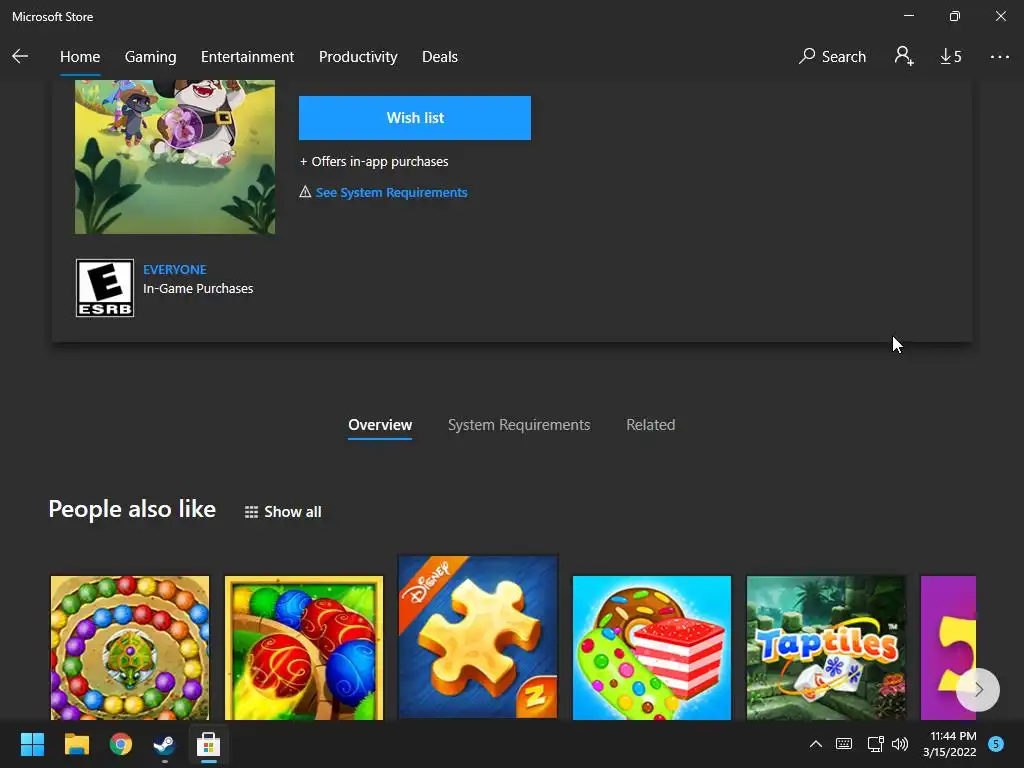The width and height of the screenshot is (1024, 768).
Task: Open the See System Requirements link
Action: (392, 193)
